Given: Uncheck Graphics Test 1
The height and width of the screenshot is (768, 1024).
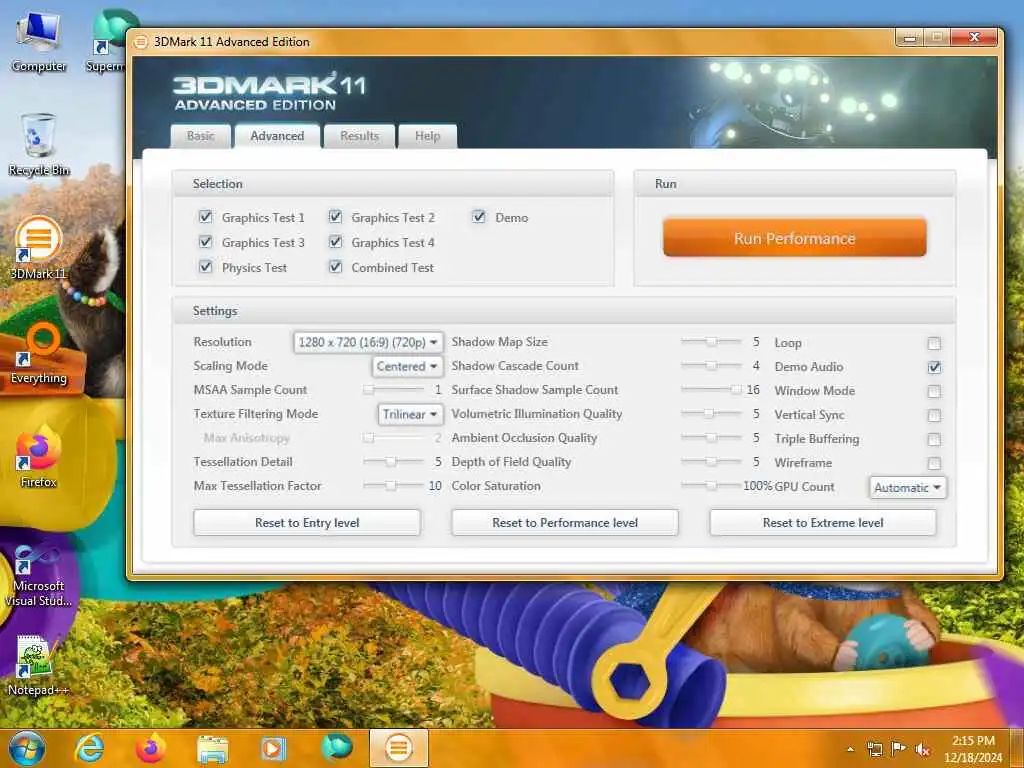Looking at the screenshot, I should (x=206, y=217).
